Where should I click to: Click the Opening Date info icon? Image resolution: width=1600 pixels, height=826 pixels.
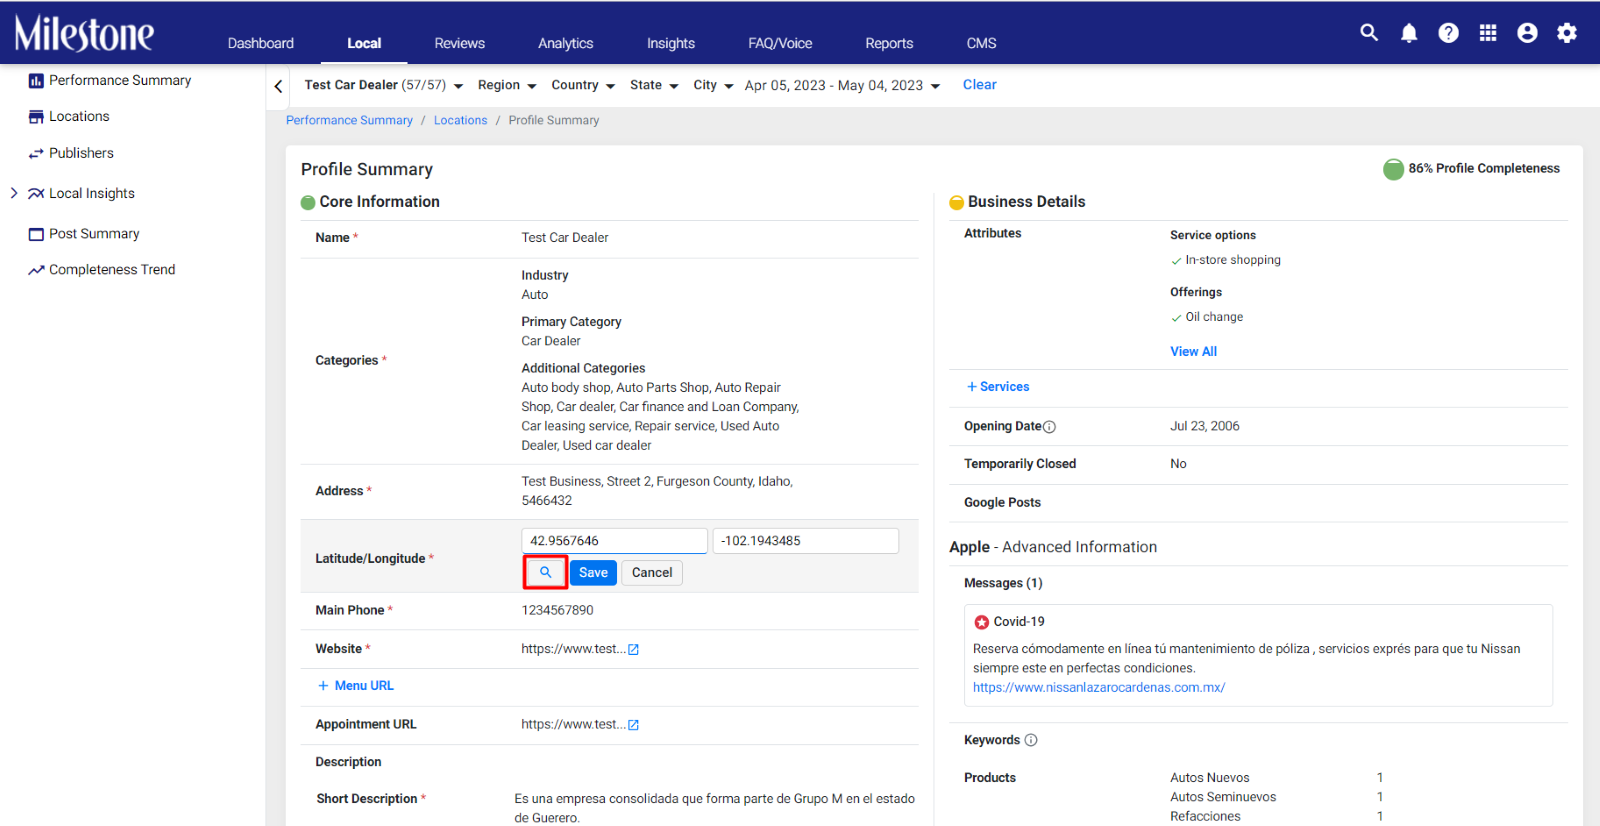[1049, 427]
